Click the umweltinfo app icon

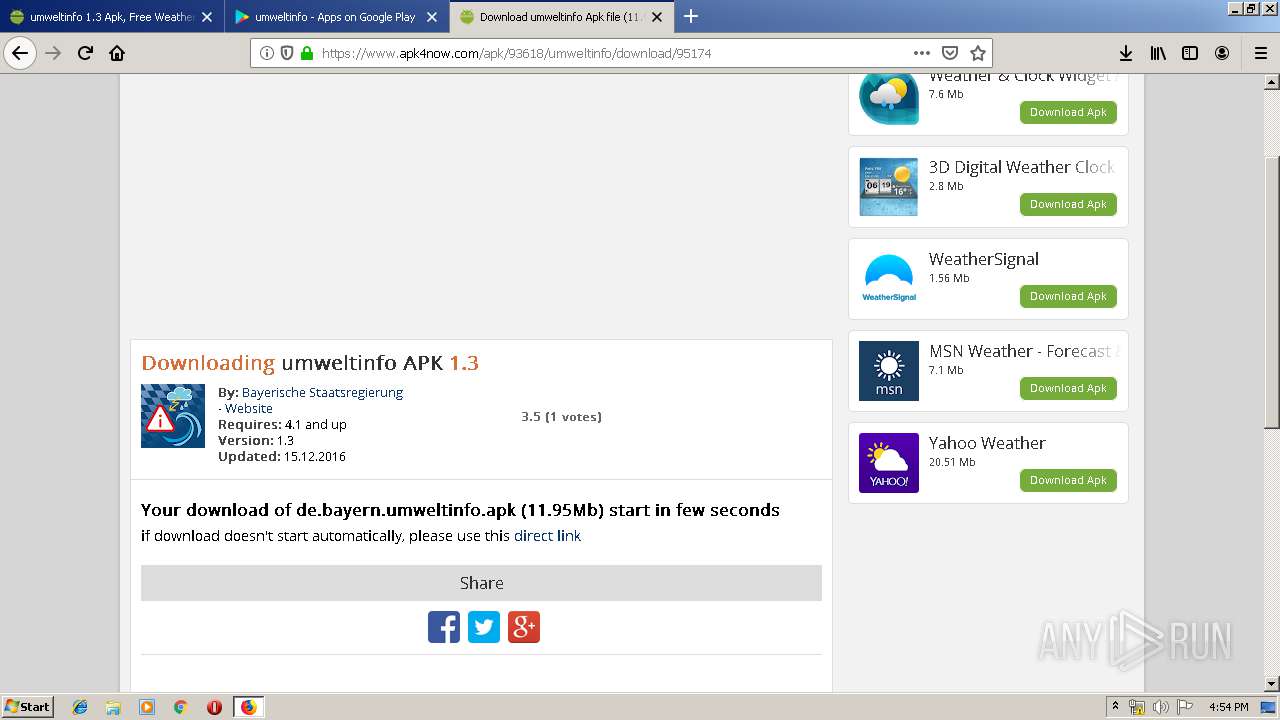(173, 416)
